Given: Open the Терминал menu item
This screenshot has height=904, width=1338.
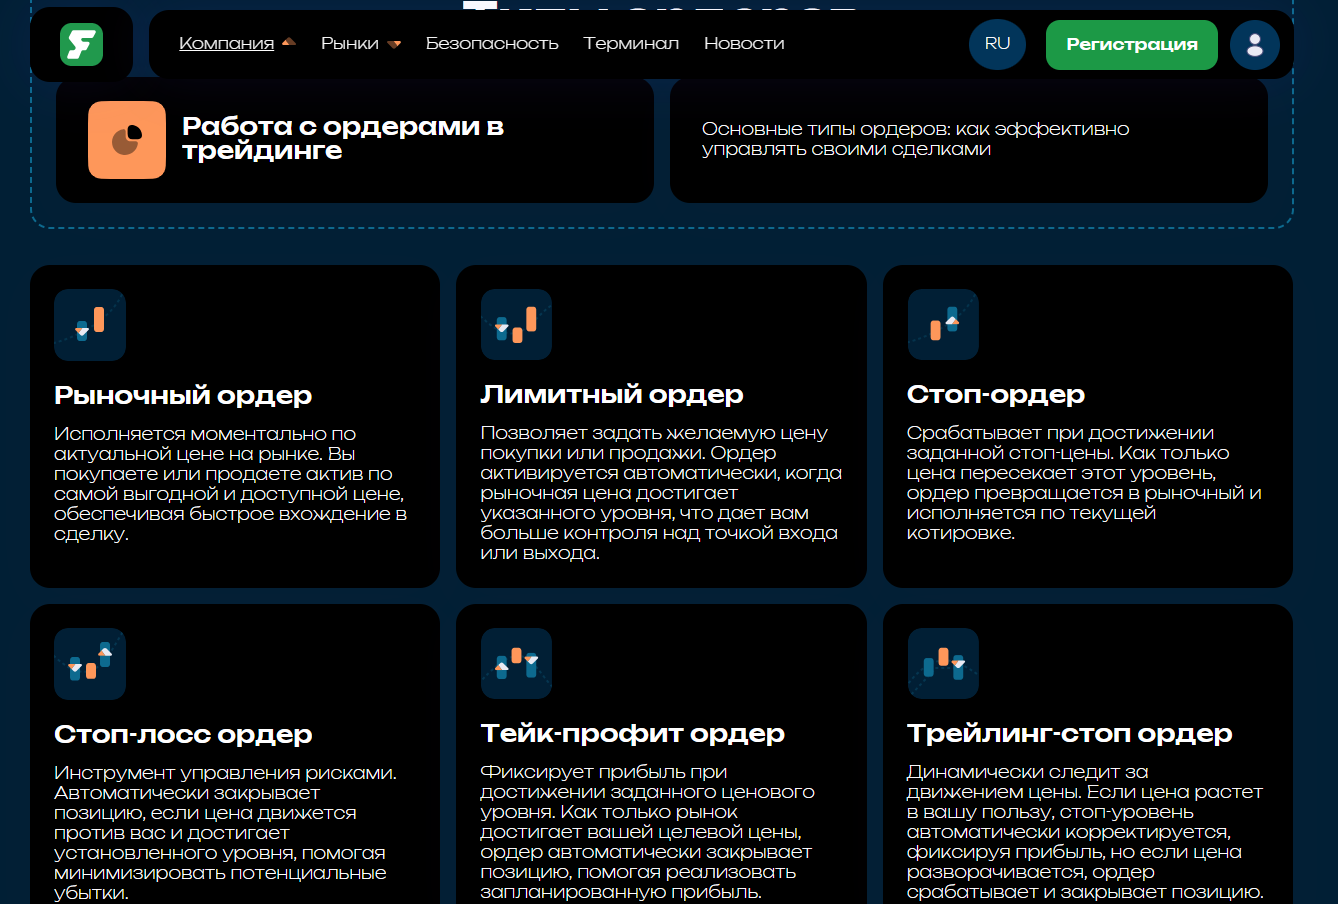Looking at the screenshot, I should coord(631,44).
